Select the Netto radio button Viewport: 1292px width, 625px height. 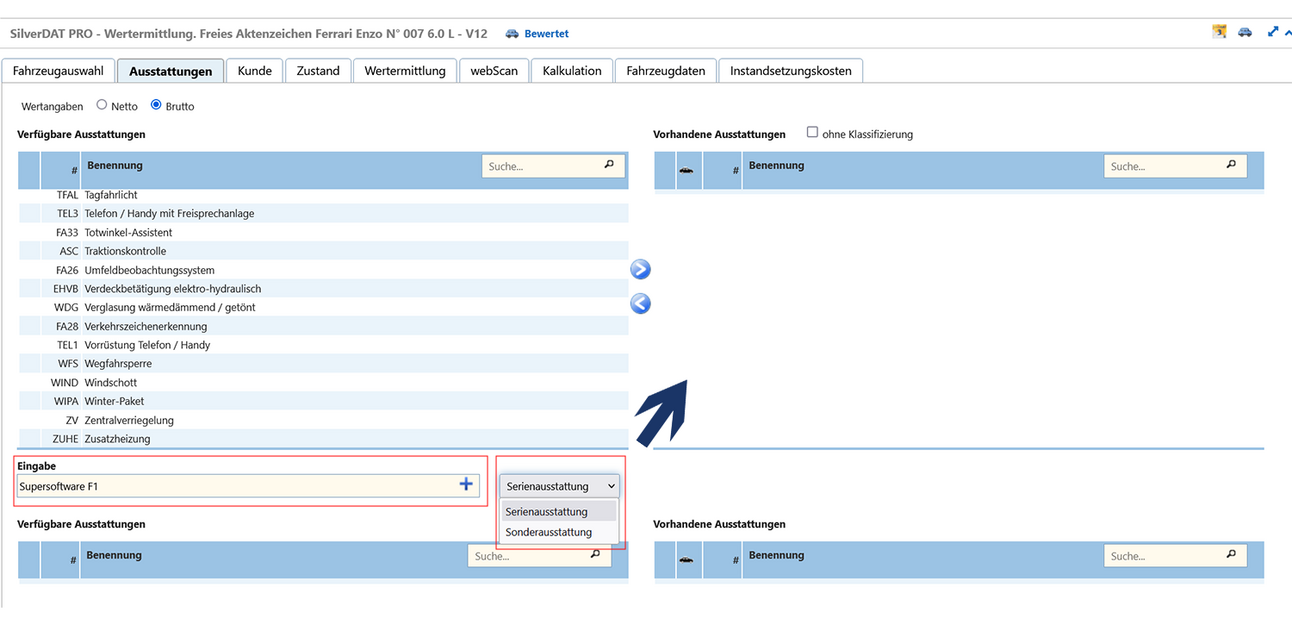point(102,105)
